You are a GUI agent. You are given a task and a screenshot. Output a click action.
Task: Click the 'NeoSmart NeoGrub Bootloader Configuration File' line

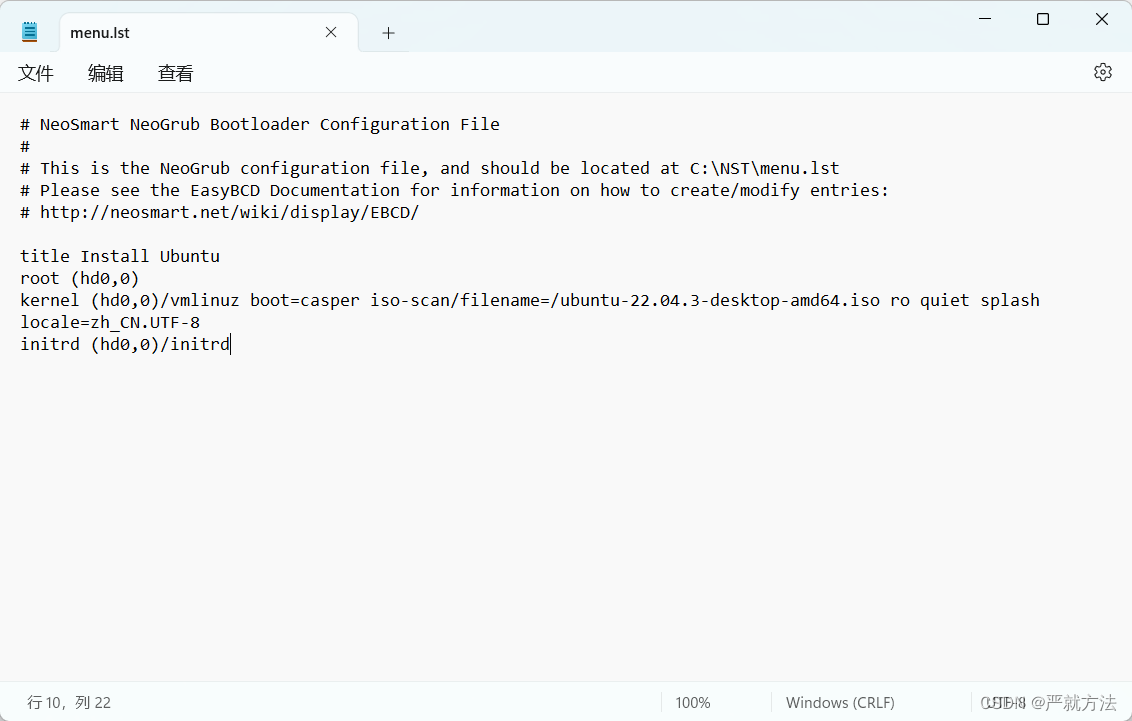(260, 124)
